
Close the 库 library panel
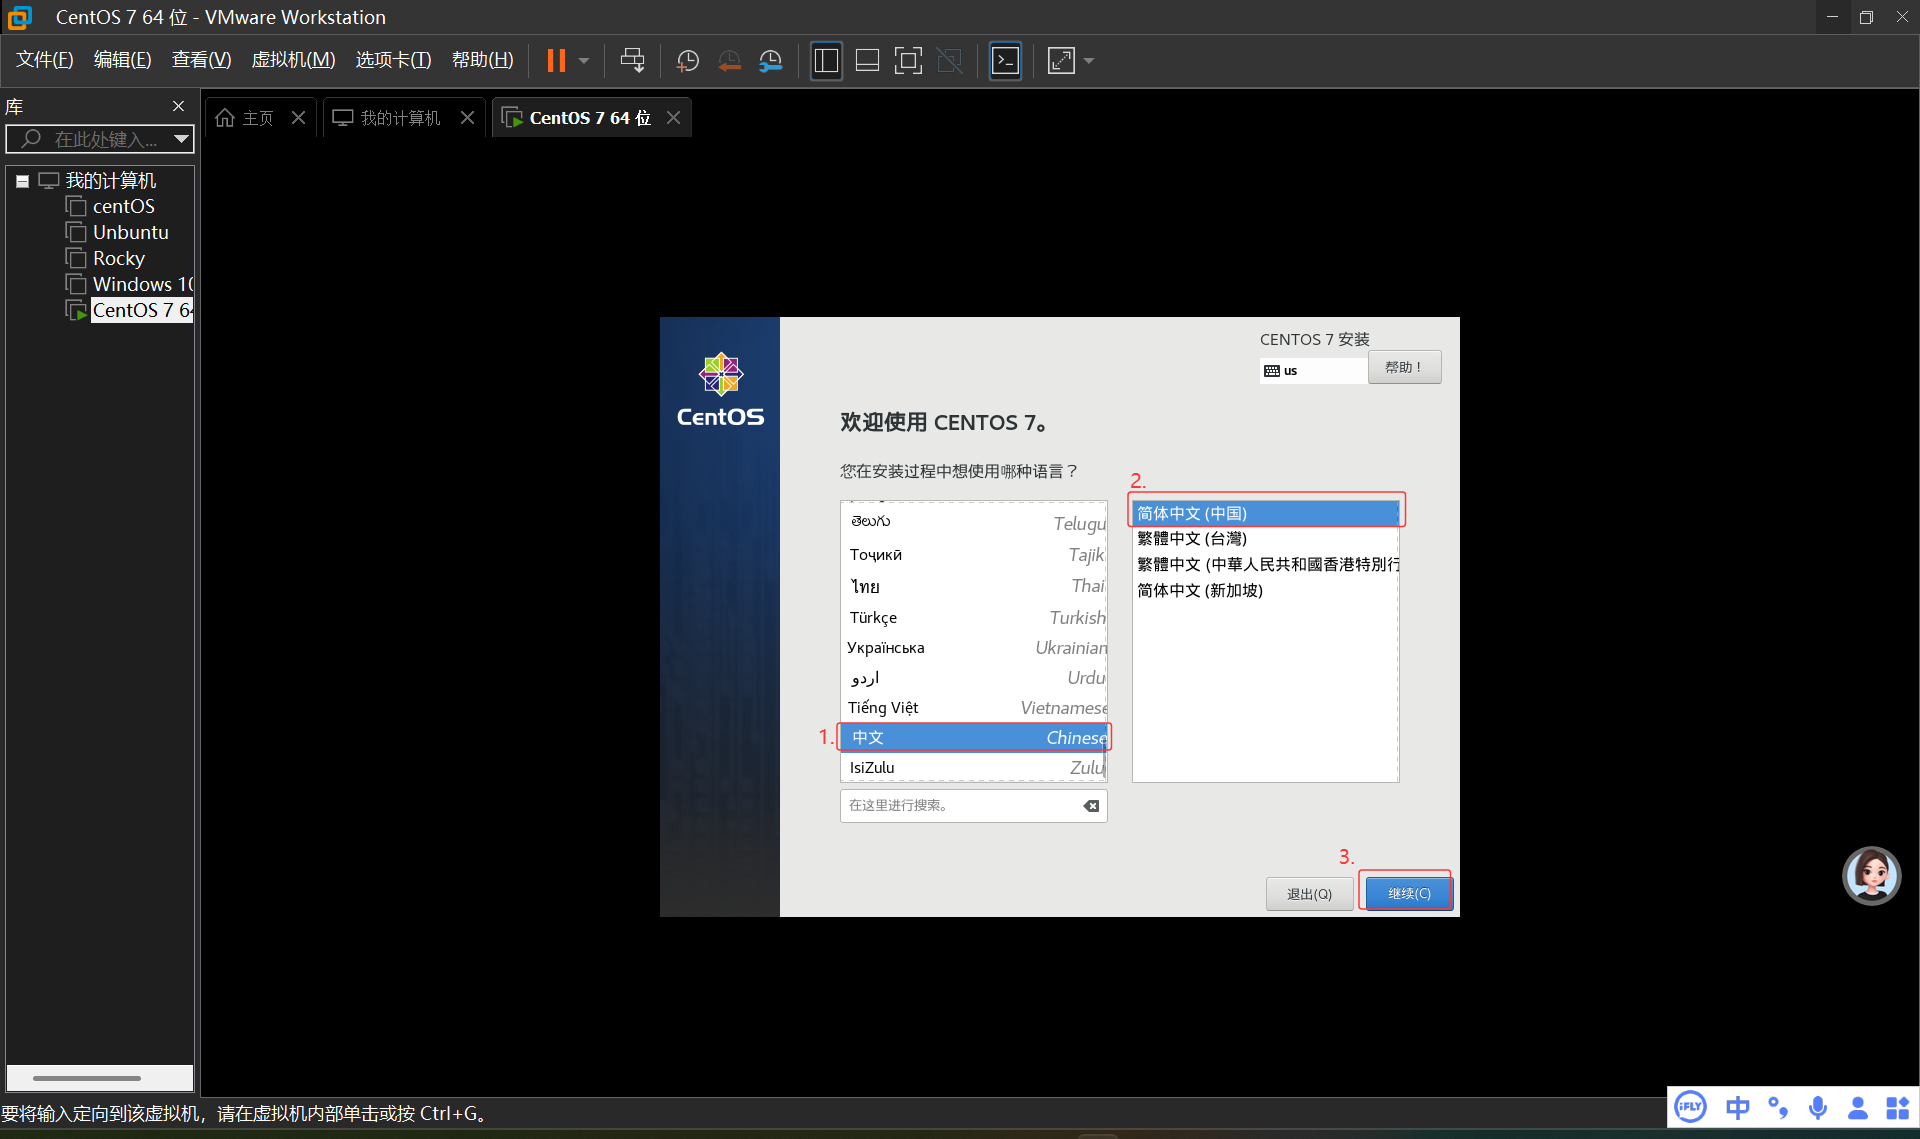pyautogui.click(x=178, y=106)
